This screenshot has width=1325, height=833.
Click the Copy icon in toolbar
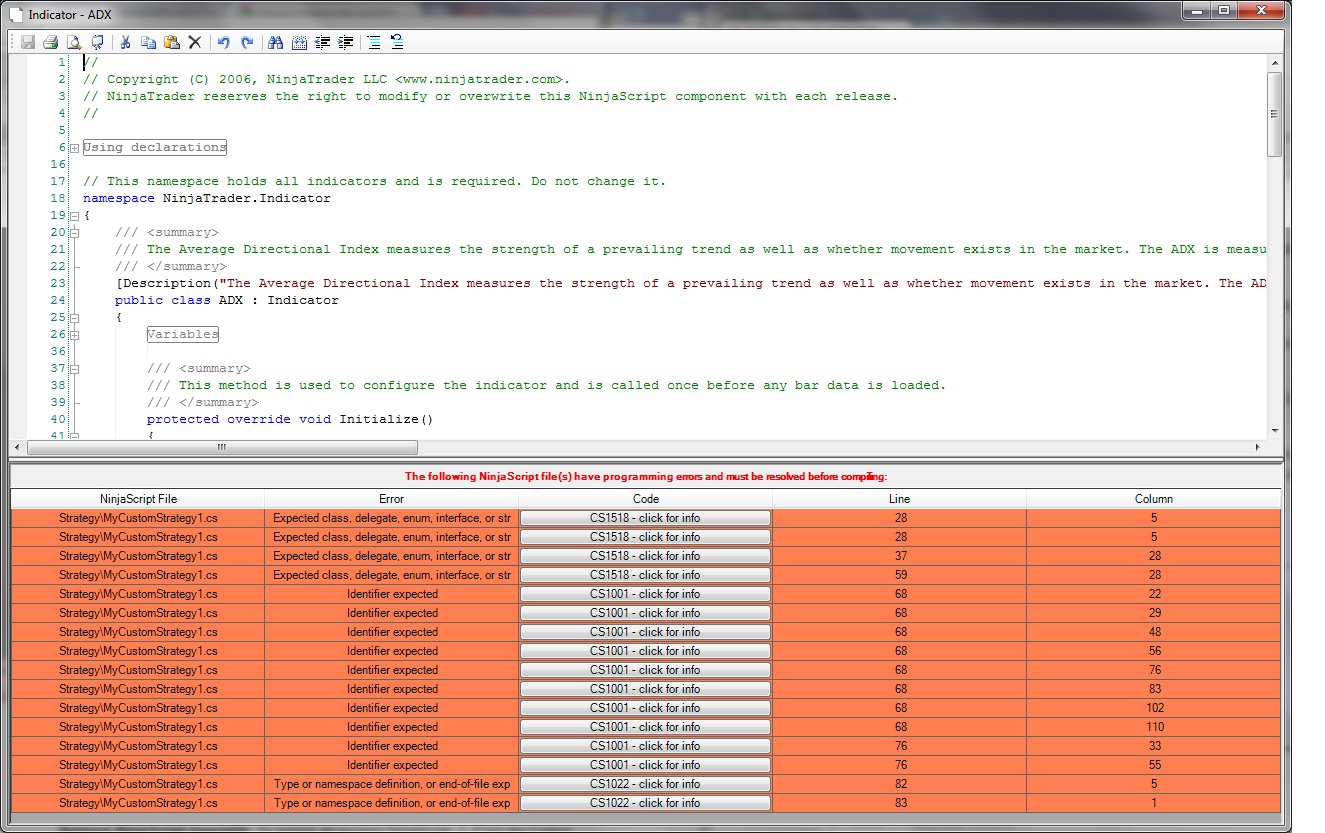pos(148,42)
